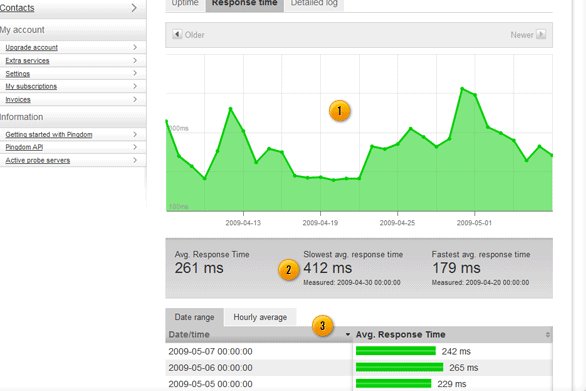This screenshot has width=586, height=391.
Task: Click chevron beside Contacts
Action: (134, 8)
